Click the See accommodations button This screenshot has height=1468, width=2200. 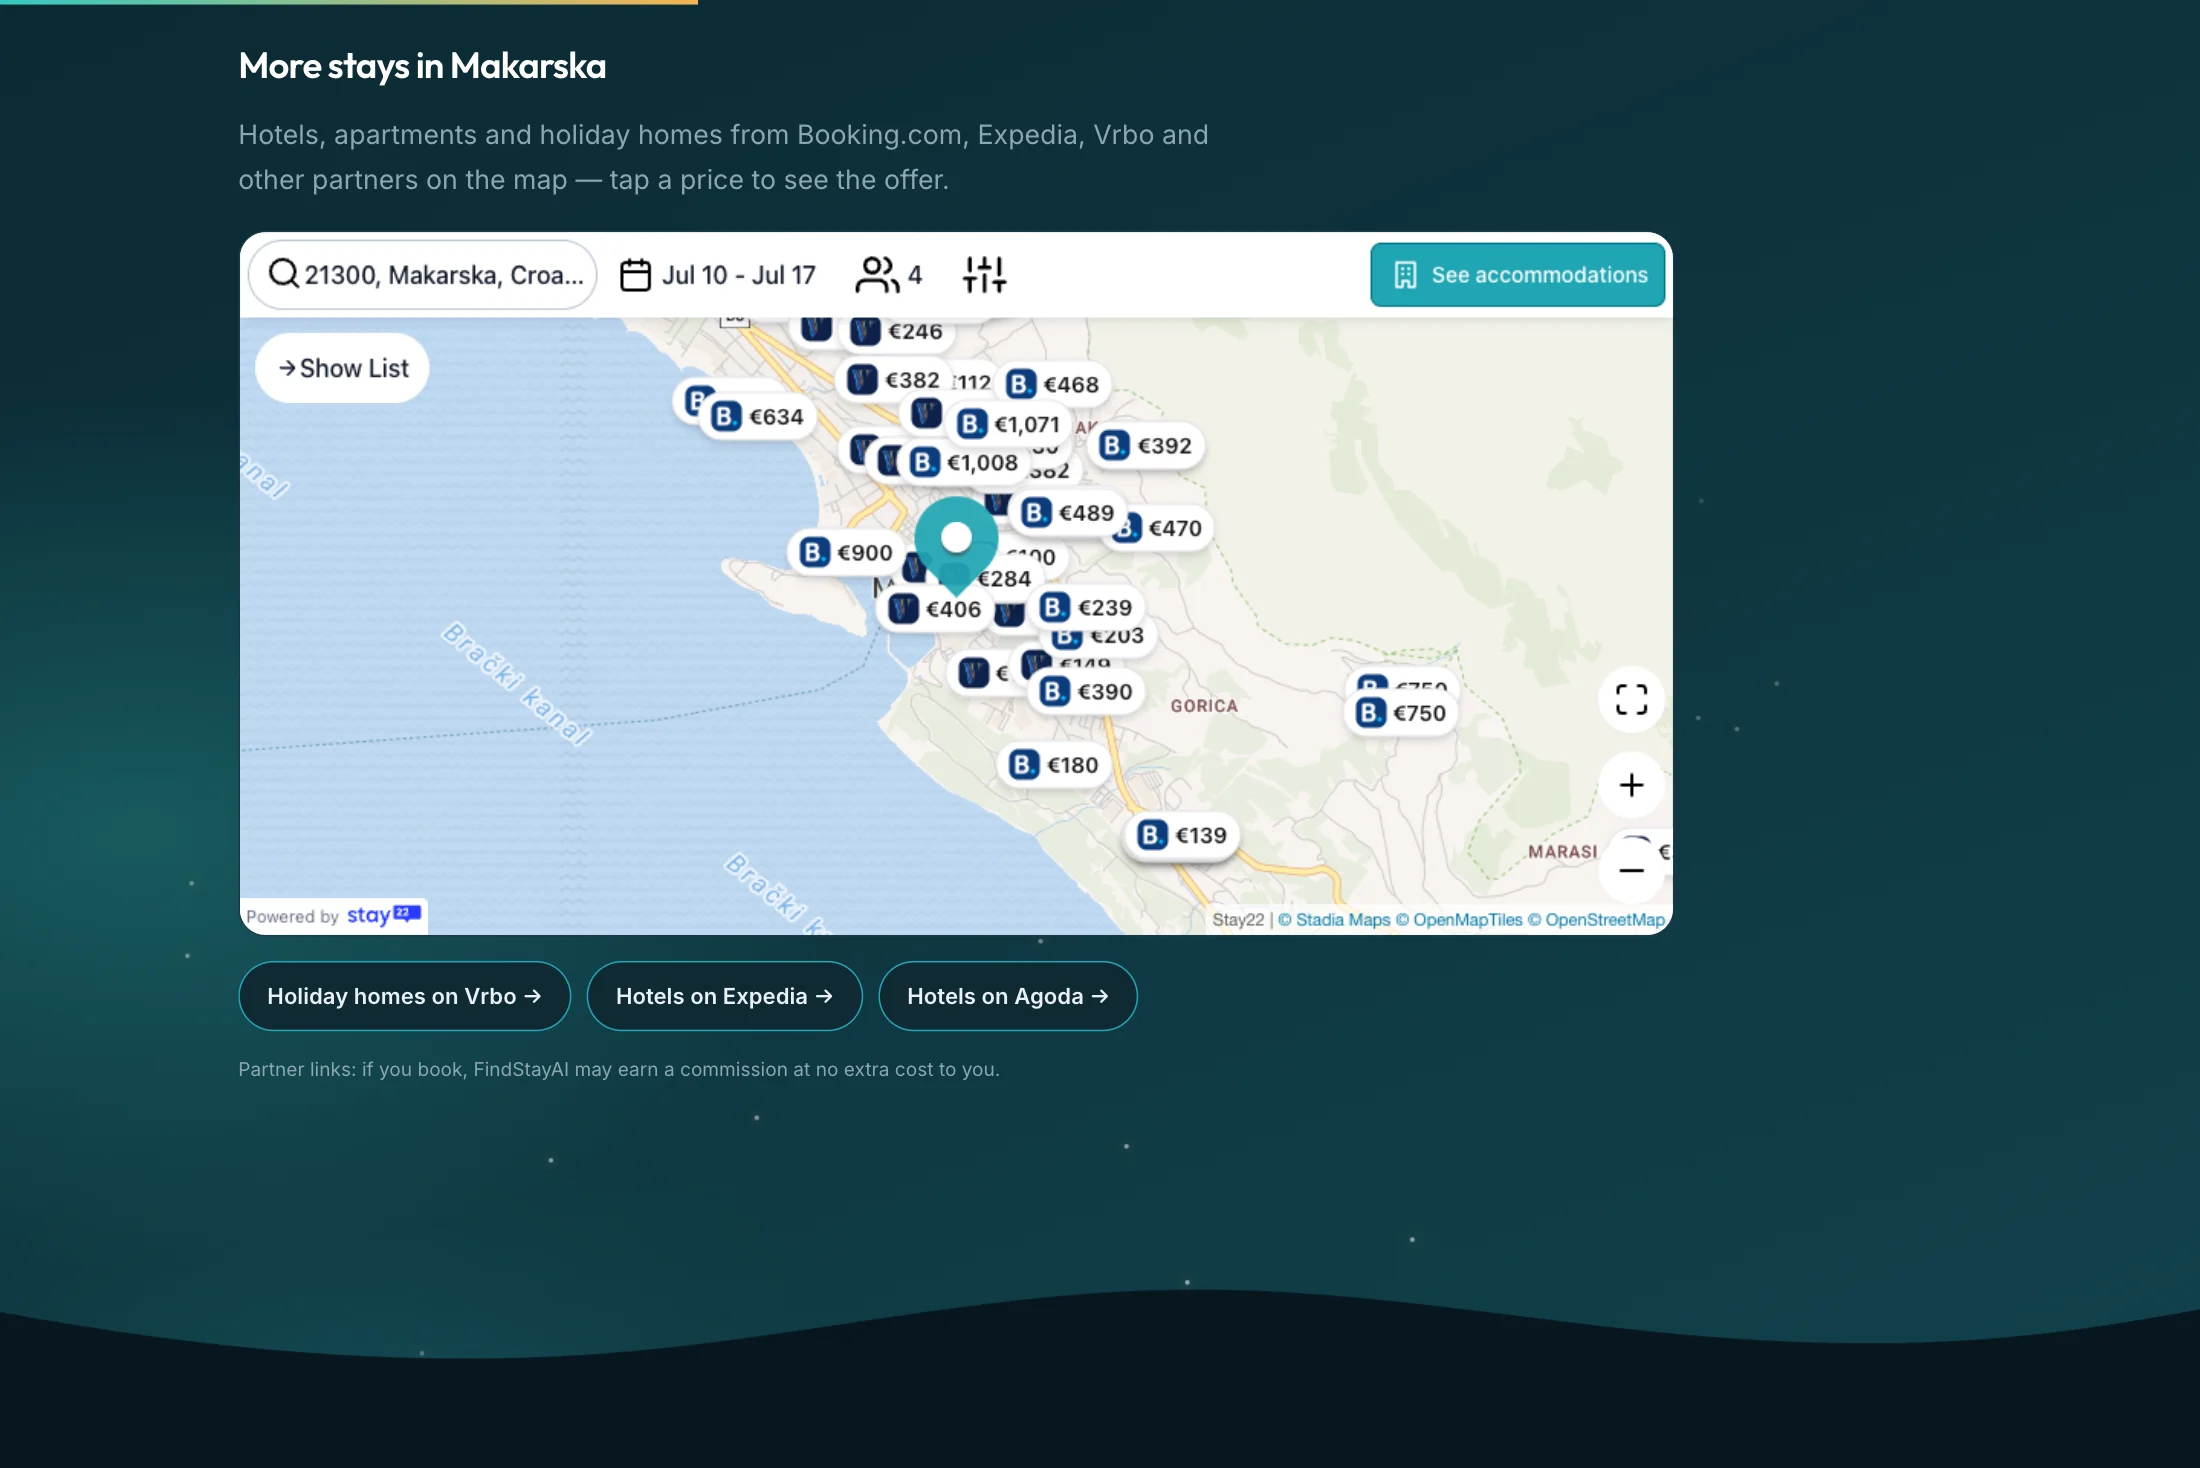(x=1517, y=275)
